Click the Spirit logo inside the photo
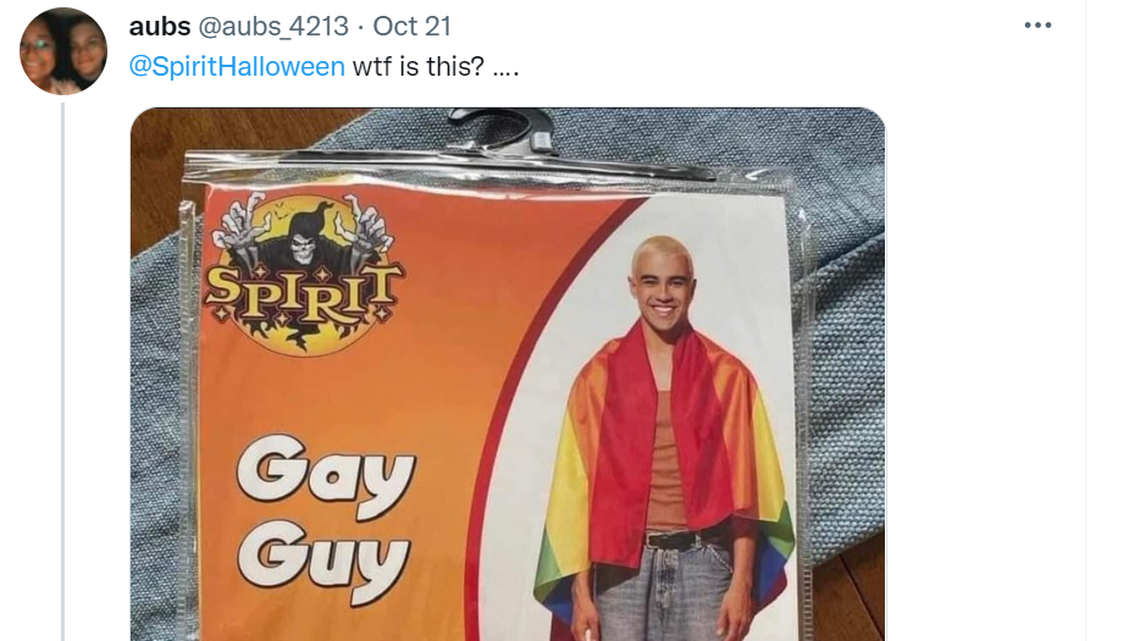This screenshot has width=1140, height=641. coord(303,274)
